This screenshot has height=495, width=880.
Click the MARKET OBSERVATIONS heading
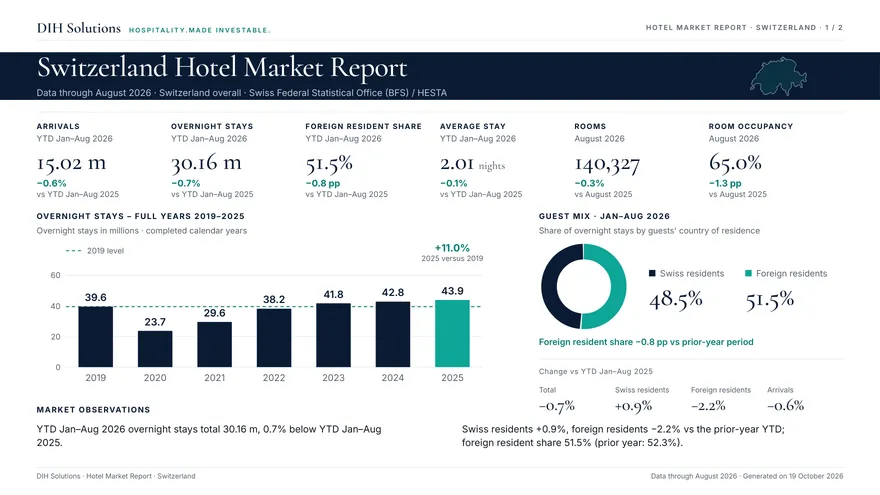tap(93, 410)
